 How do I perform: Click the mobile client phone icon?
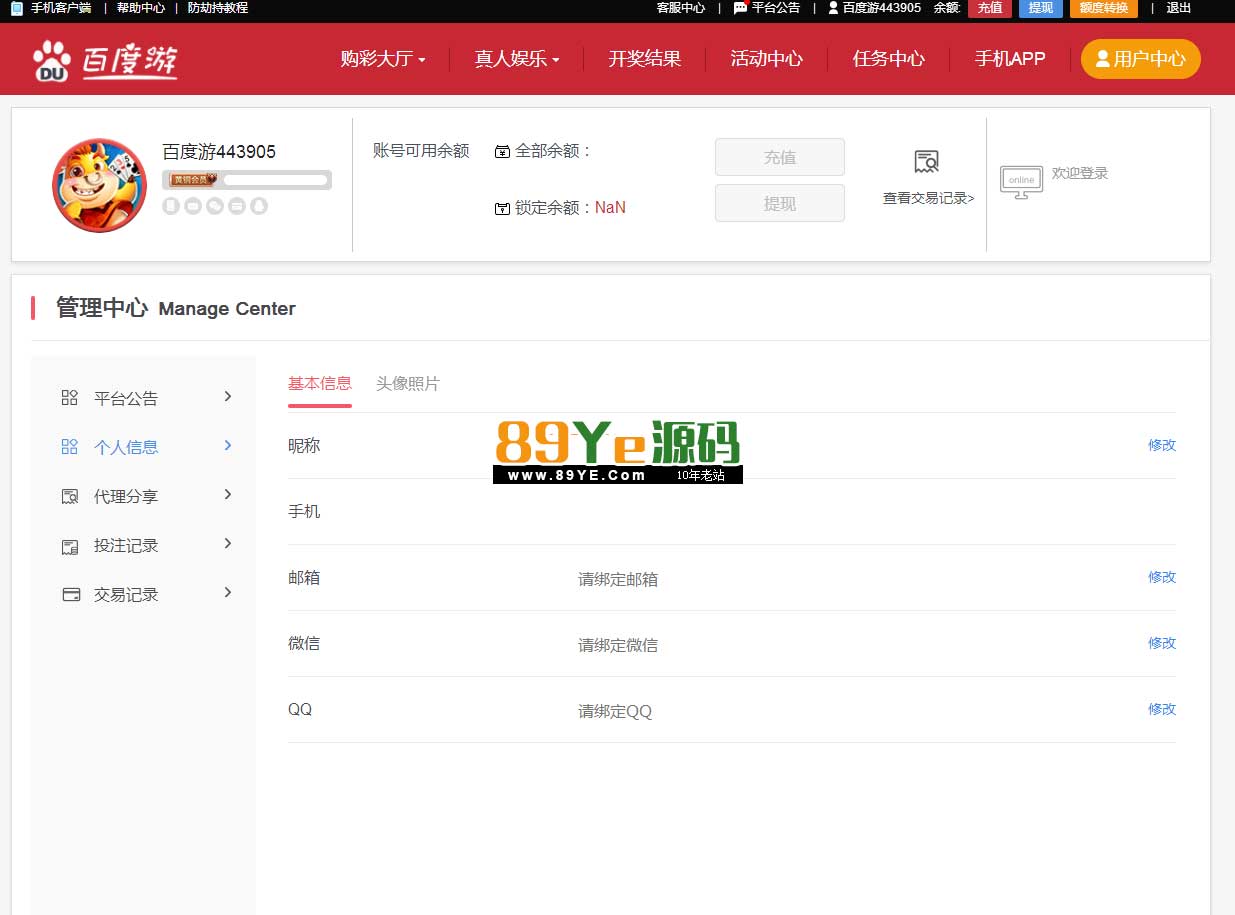coord(17,8)
